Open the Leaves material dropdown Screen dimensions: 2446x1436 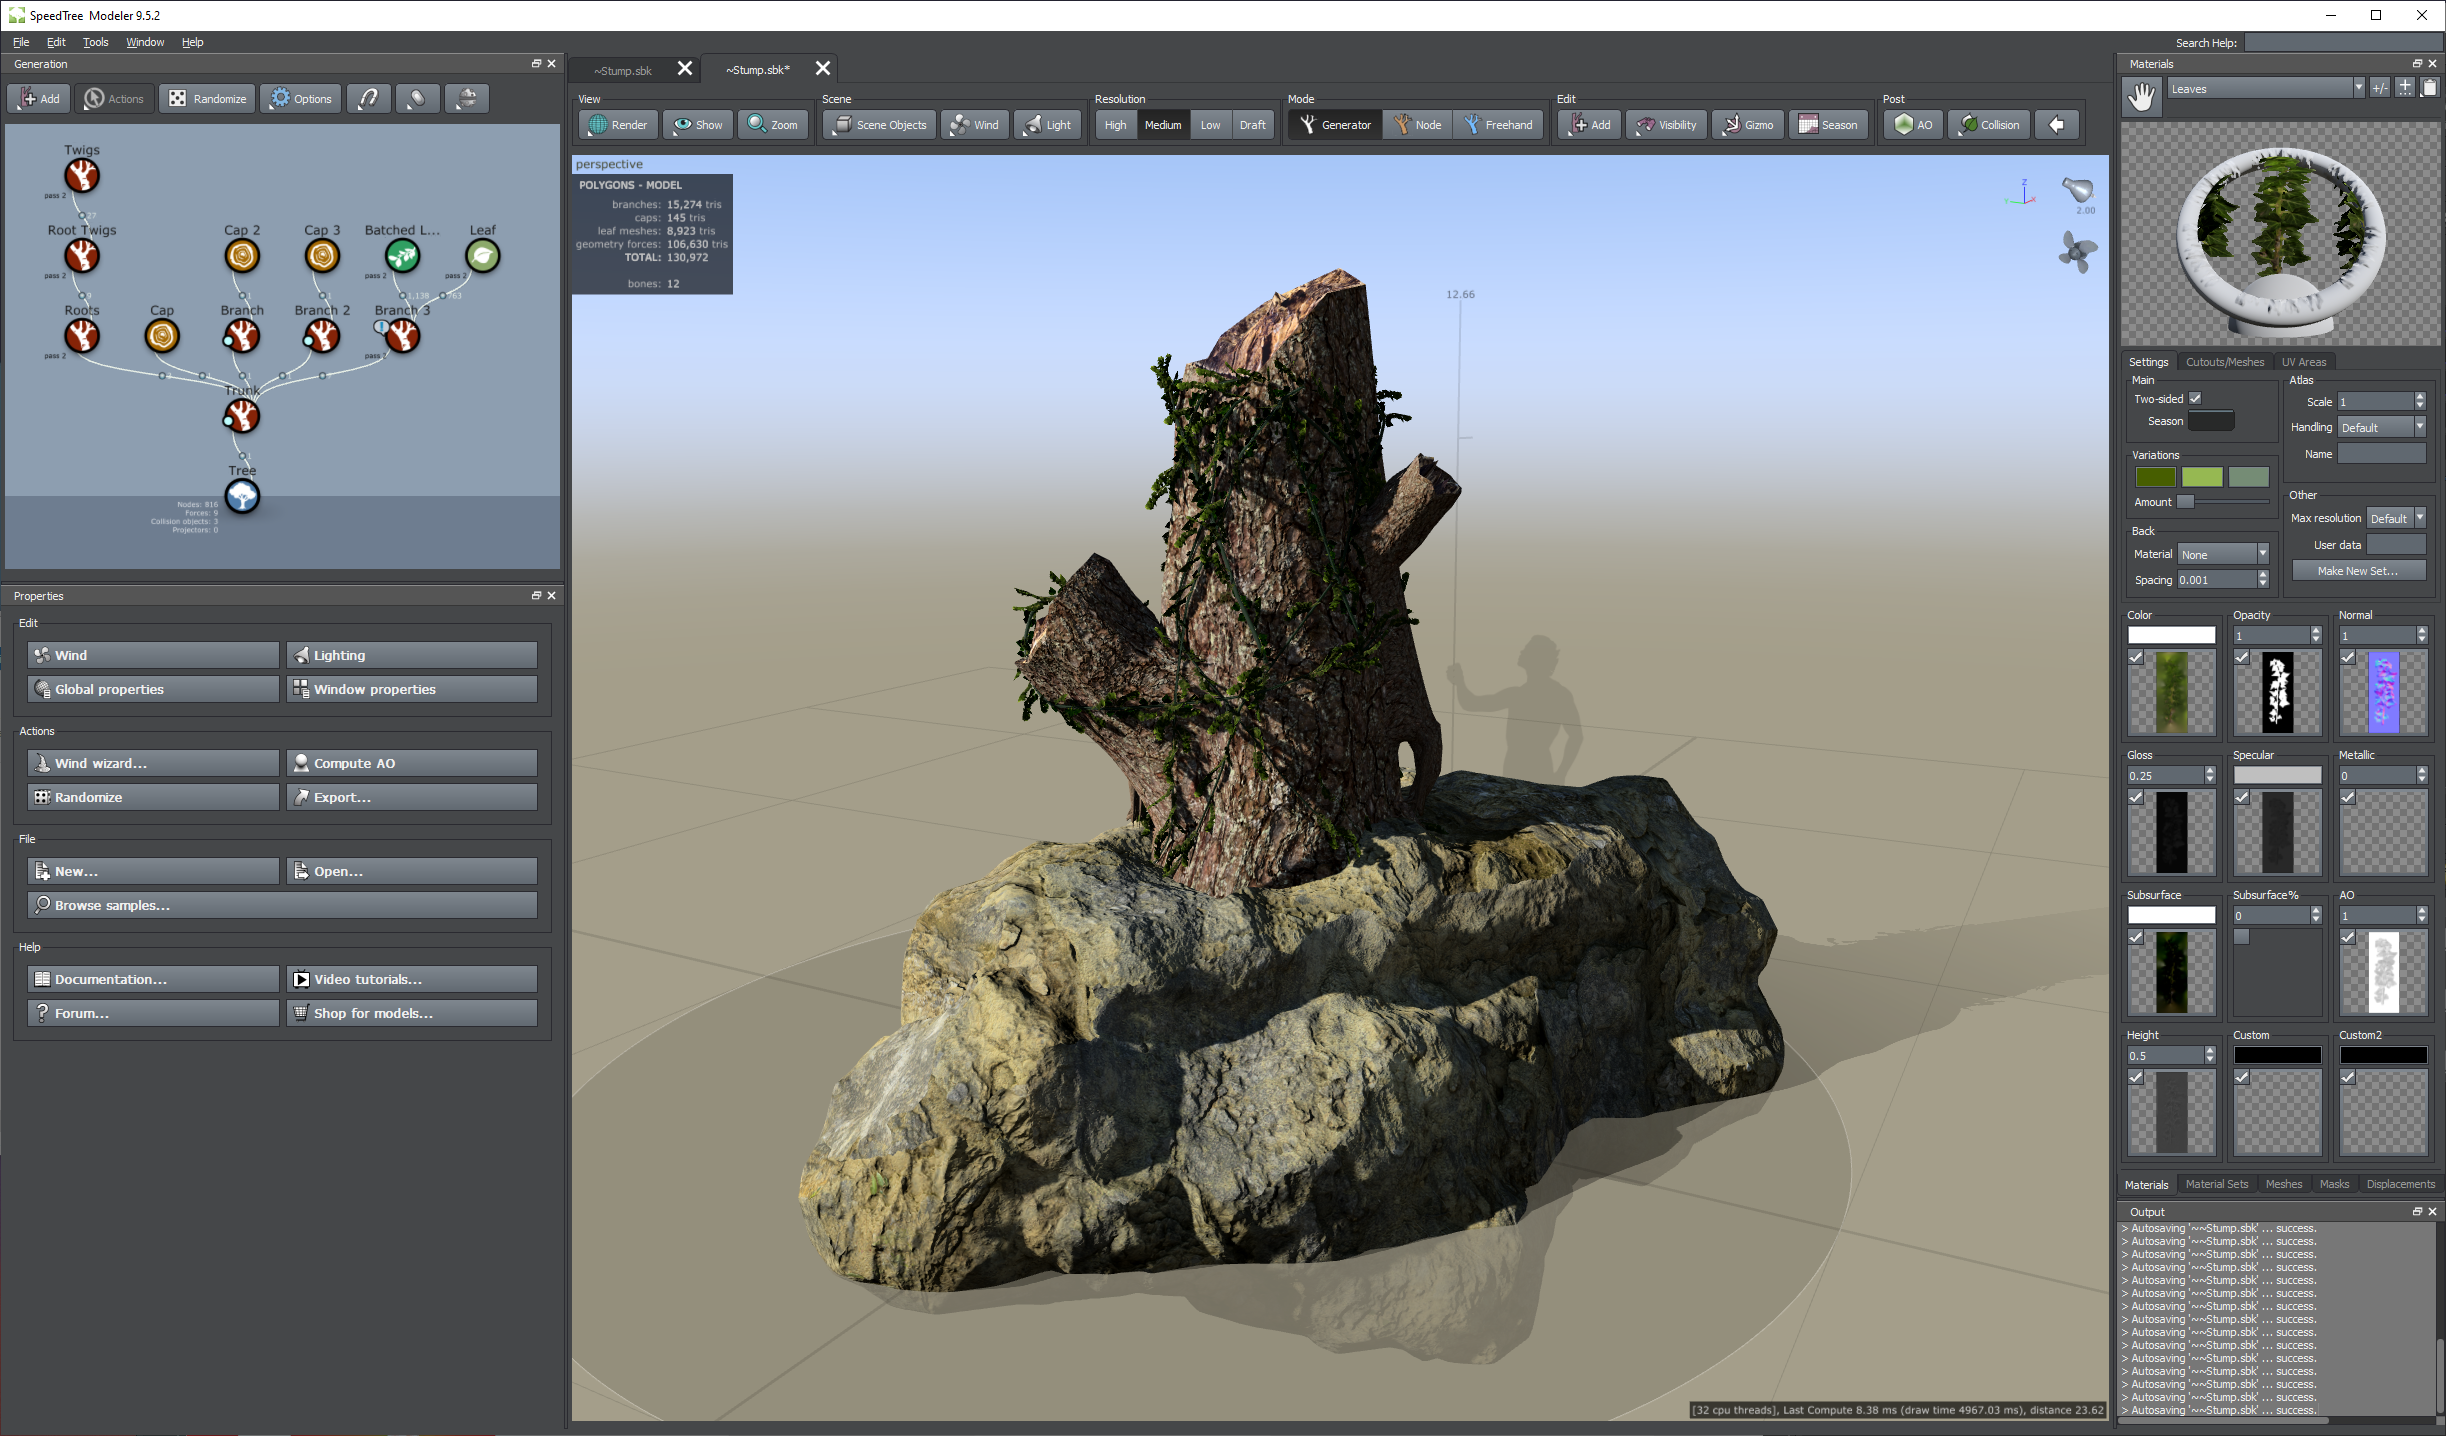2358,89
